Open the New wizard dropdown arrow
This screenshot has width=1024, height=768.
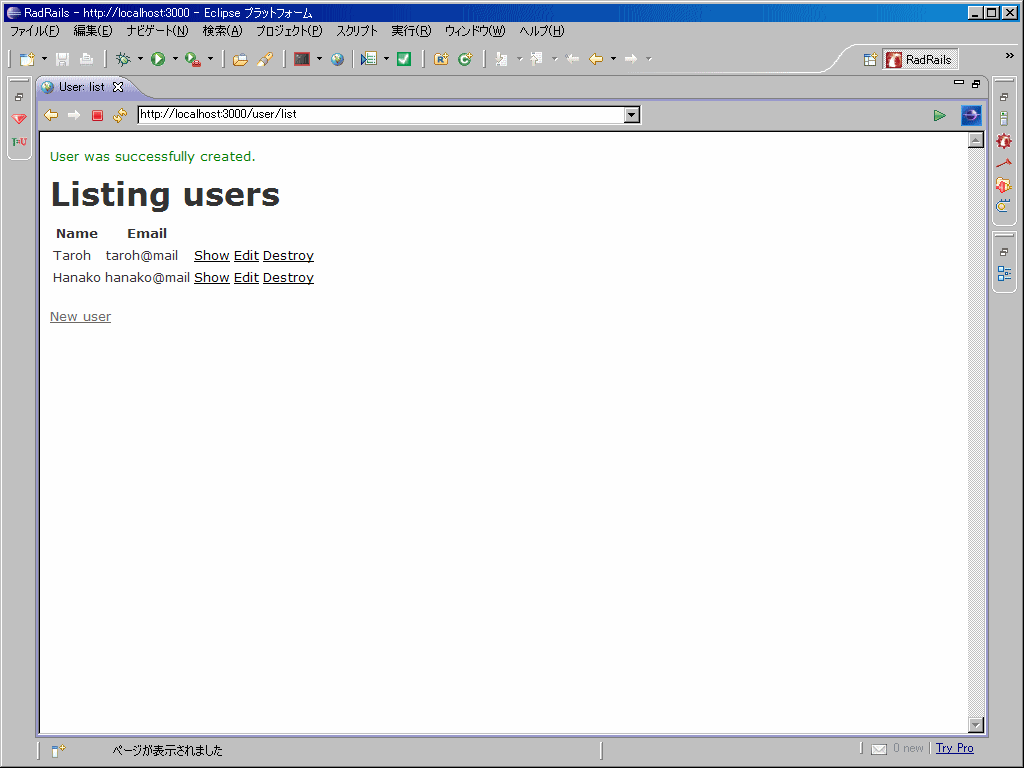pos(44,59)
